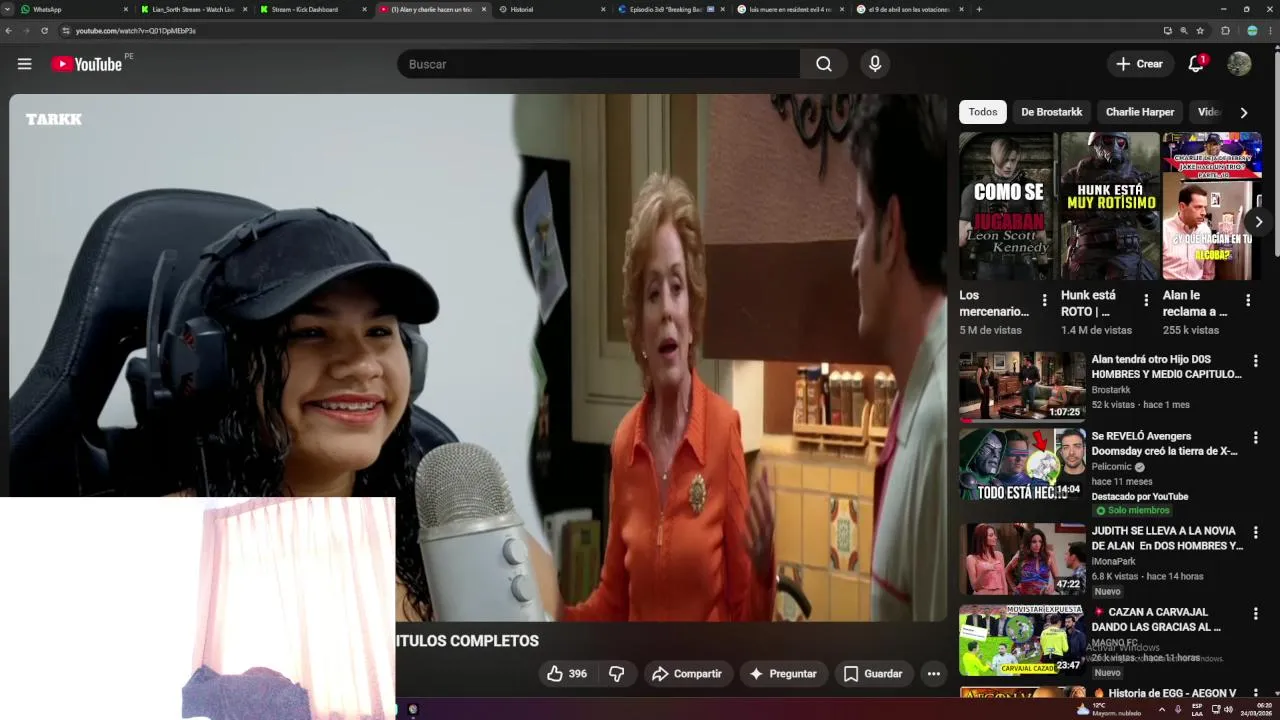Dislike the video with thumbs down
The width and height of the screenshot is (1280, 720).
(x=617, y=674)
